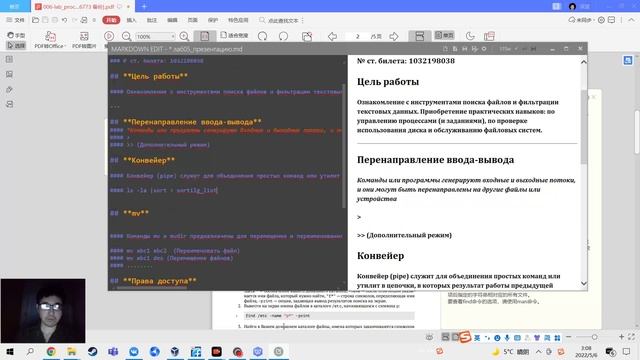The width and height of the screenshot is (640, 360).
Task: Click the play slideshow circle icon
Action: pyautogui.click(x=109, y=36)
